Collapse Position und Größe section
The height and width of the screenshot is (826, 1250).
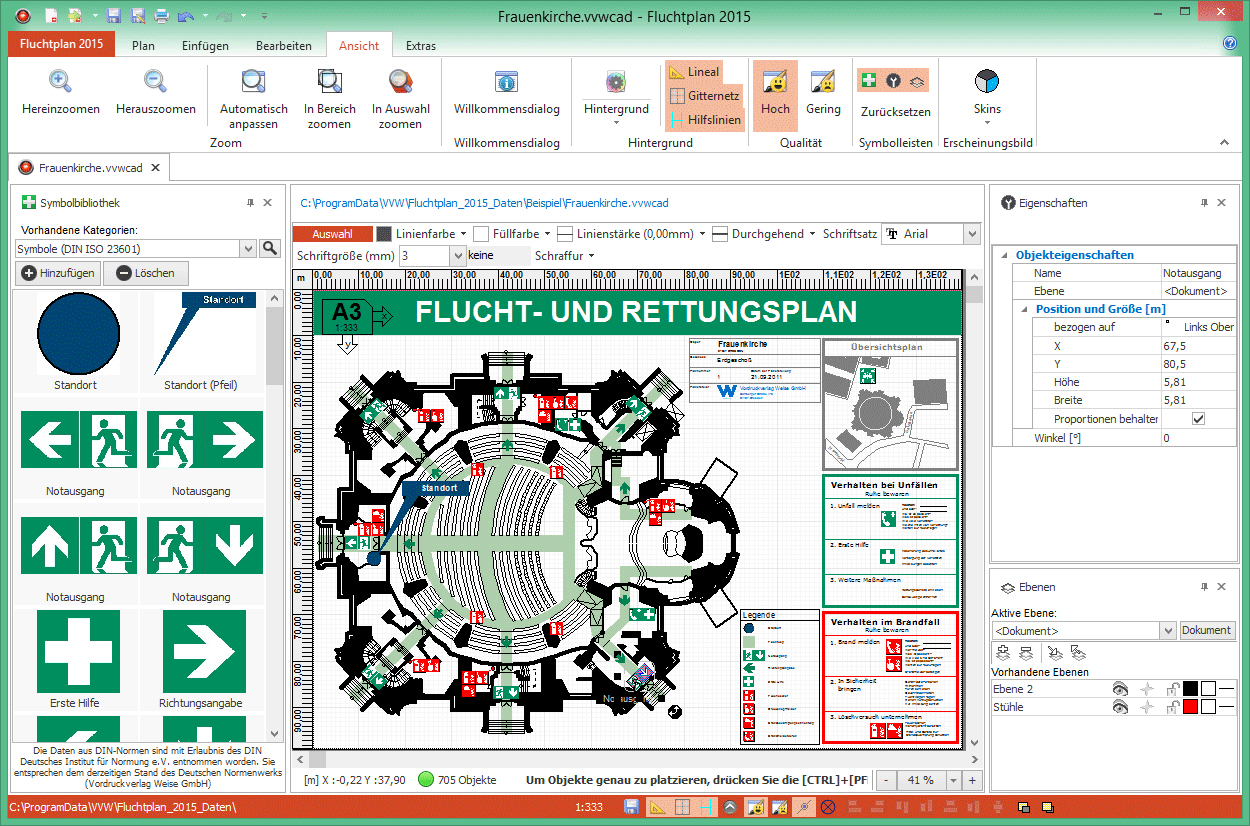1024,309
